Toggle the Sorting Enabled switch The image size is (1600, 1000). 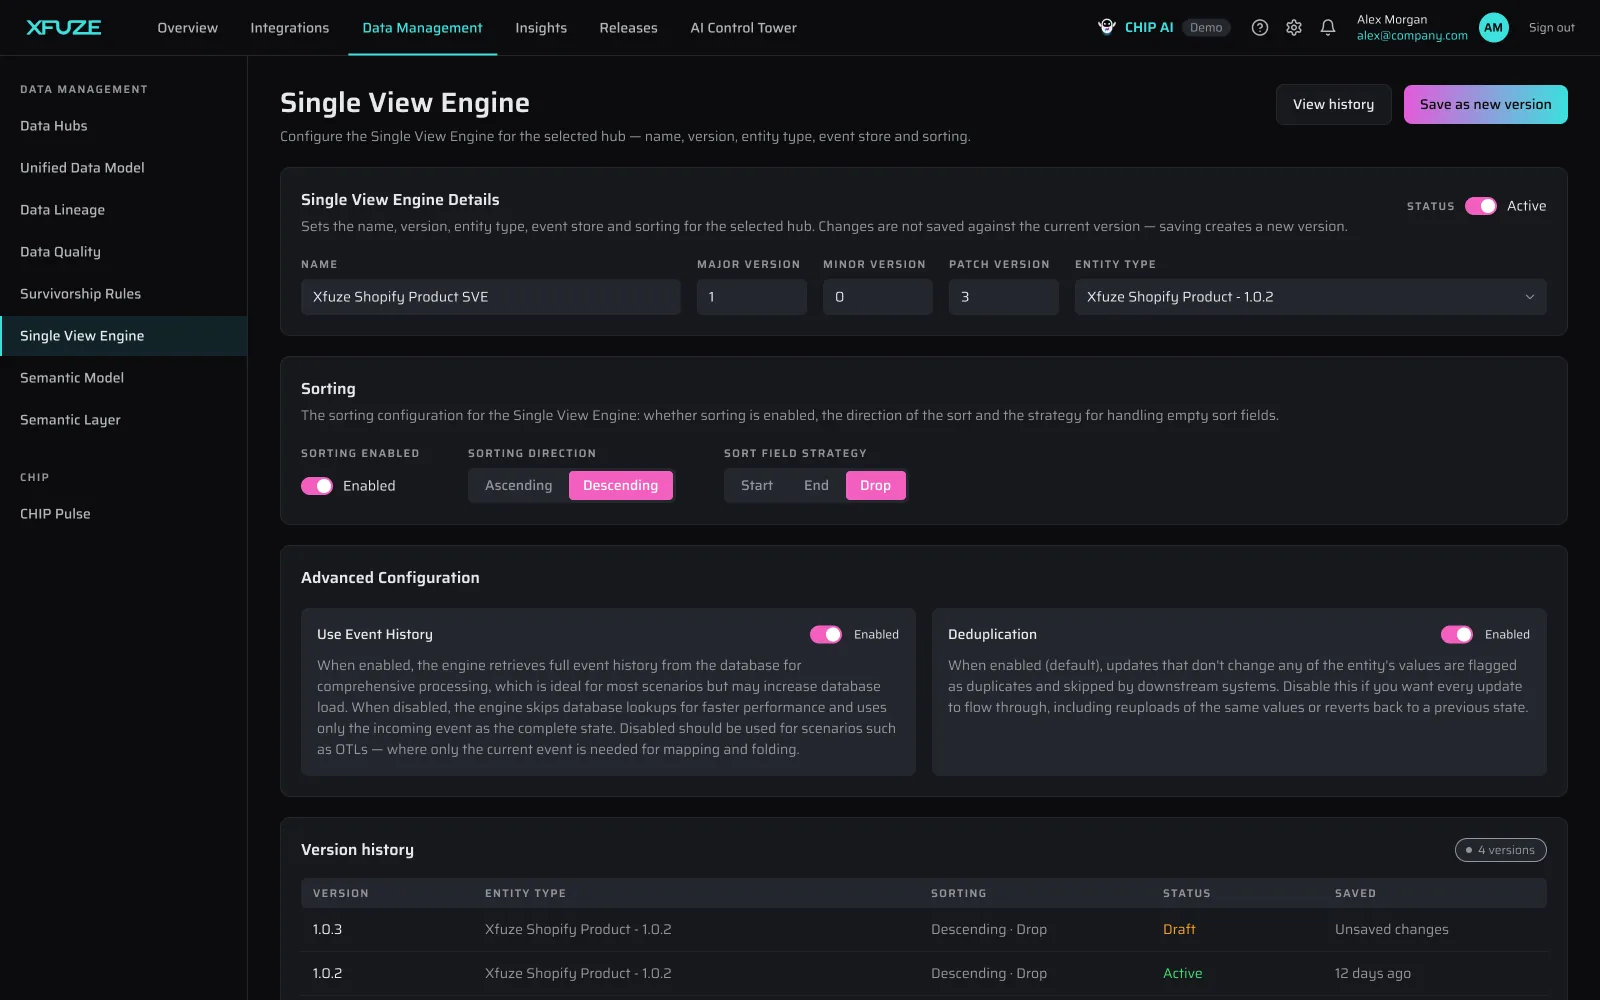317,486
